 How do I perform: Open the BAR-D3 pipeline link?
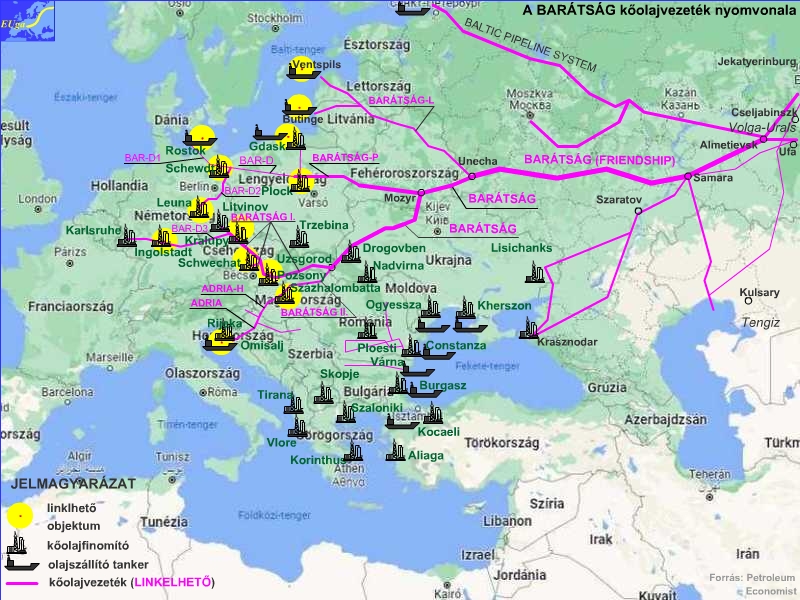pos(189,229)
